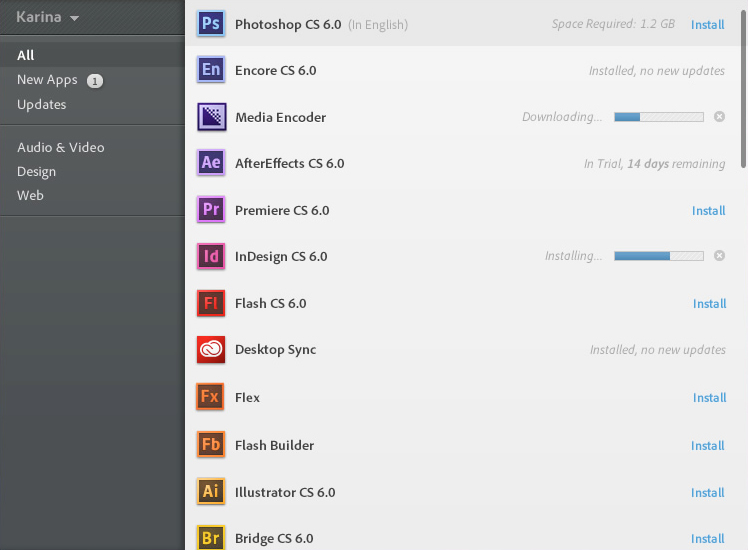The height and width of the screenshot is (550, 748).
Task: Click the Desktop Sync Creative Cloud icon
Action: tap(211, 350)
